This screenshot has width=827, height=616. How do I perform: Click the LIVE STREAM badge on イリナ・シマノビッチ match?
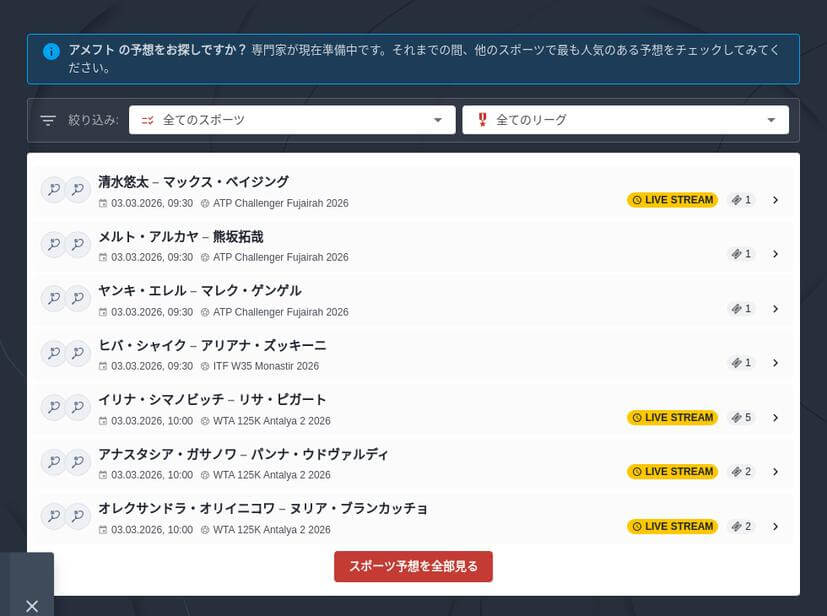click(x=672, y=418)
